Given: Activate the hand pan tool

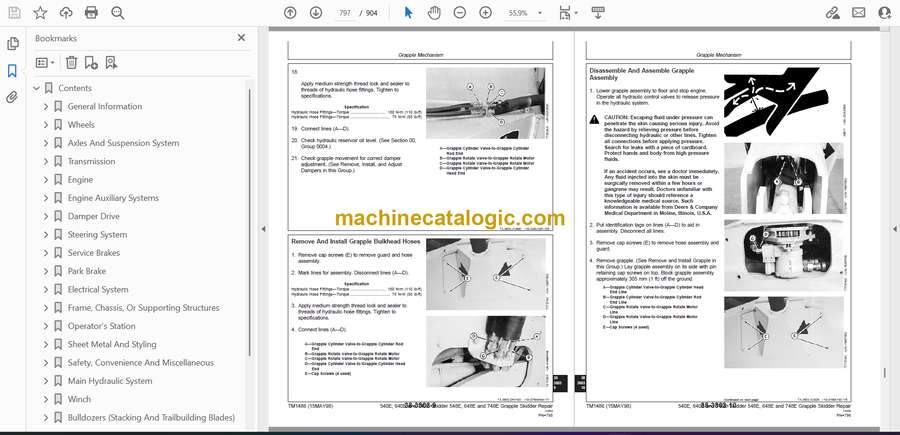Looking at the screenshot, I should click(434, 13).
